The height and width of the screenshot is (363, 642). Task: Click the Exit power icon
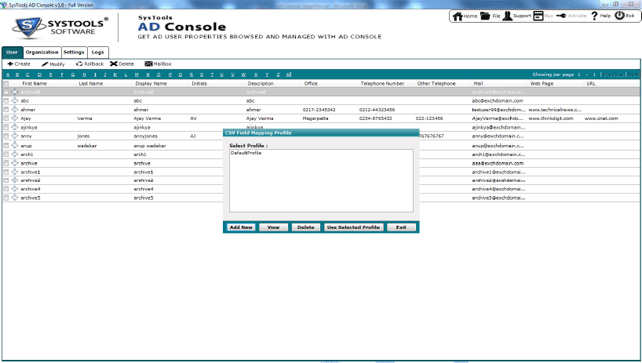(x=619, y=16)
